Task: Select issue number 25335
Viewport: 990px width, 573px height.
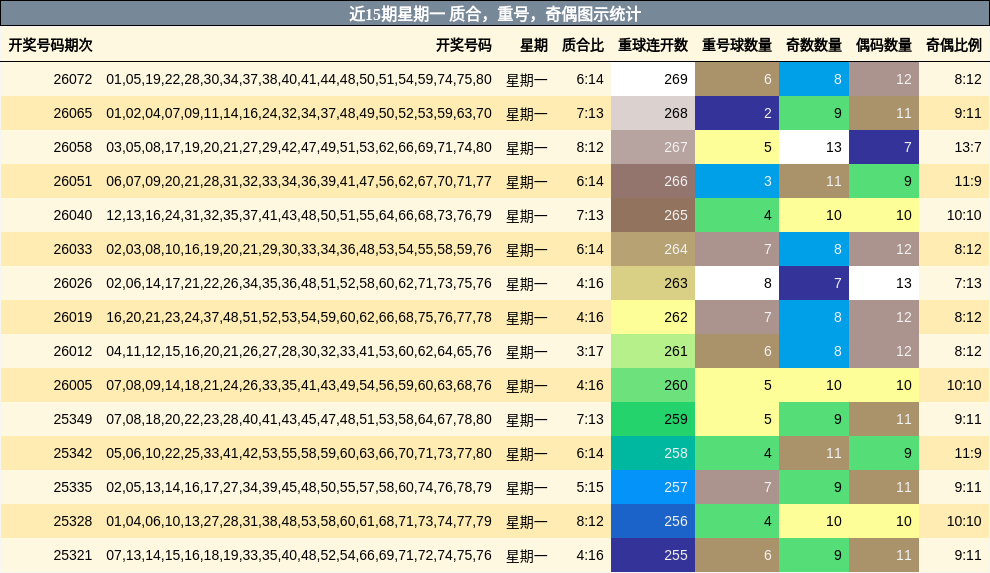Action: tap(73, 488)
